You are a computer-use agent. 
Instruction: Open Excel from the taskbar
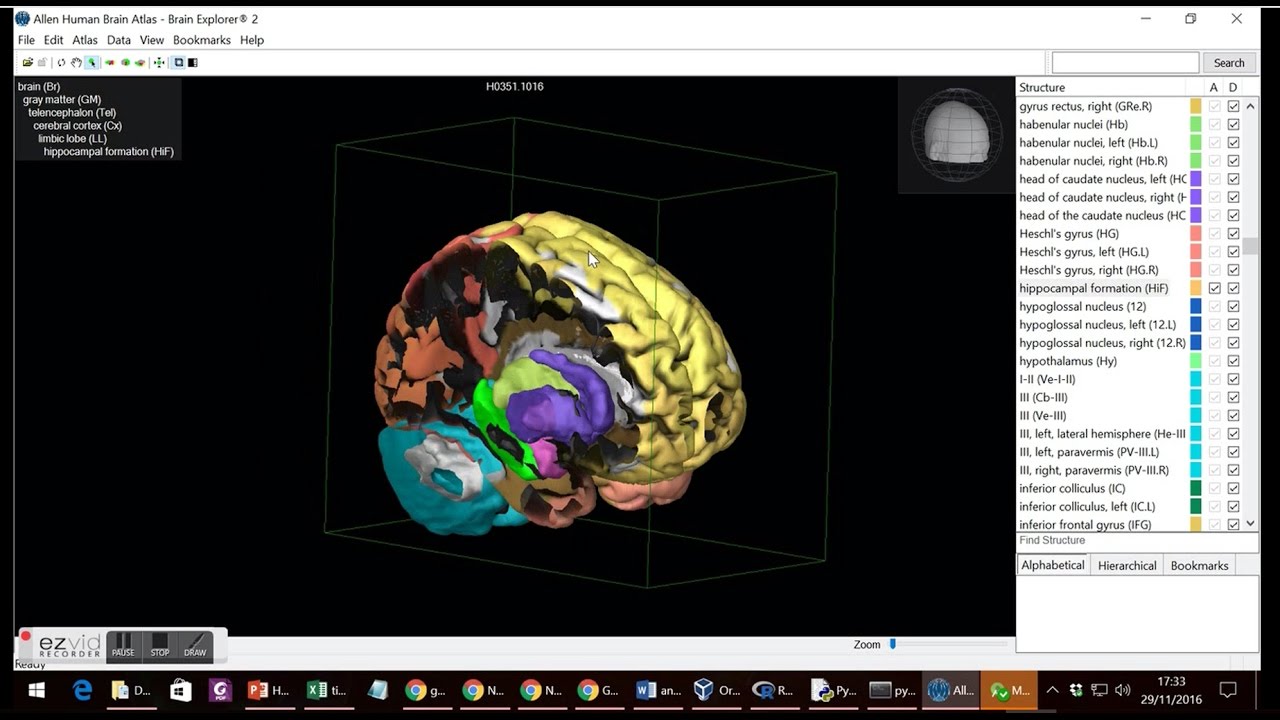(x=327, y=690)
